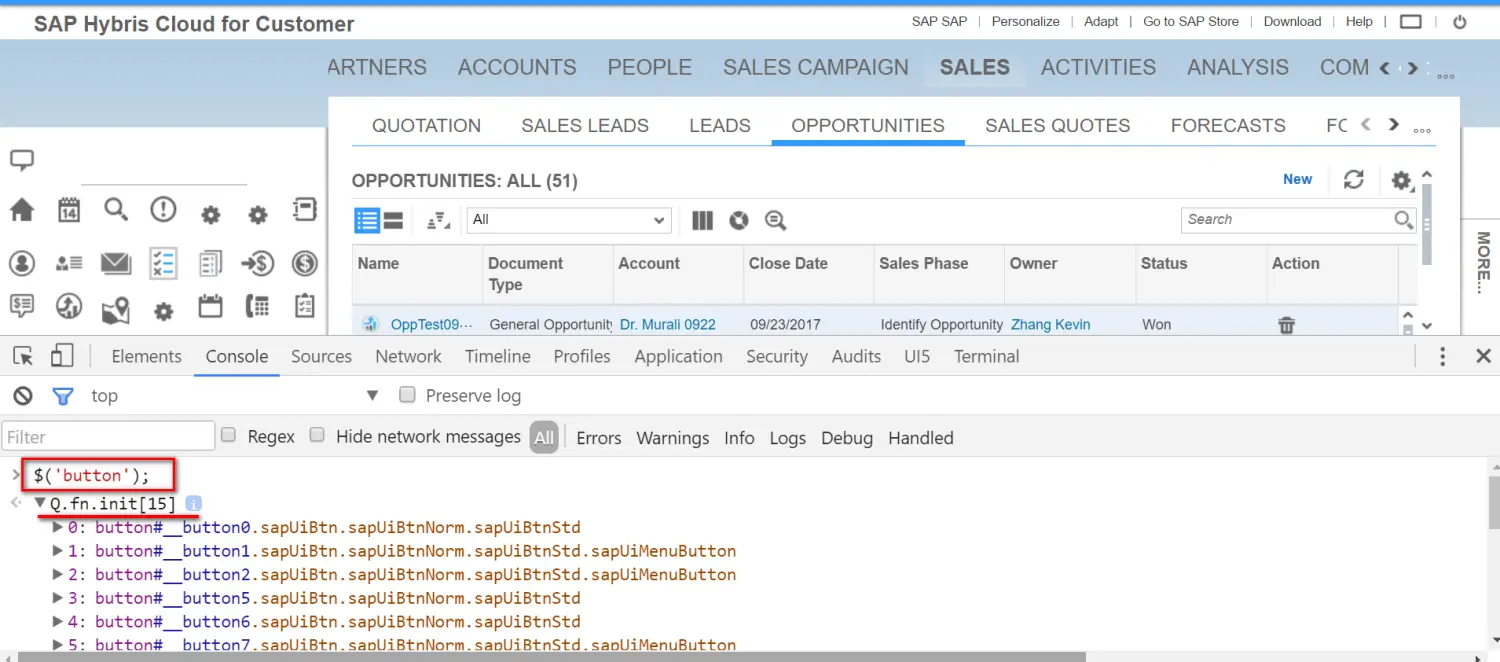Viewport: 1500px width, 662px height.
Task: Switch to the FORECASTS tab
Action: tap(1228, 125)
